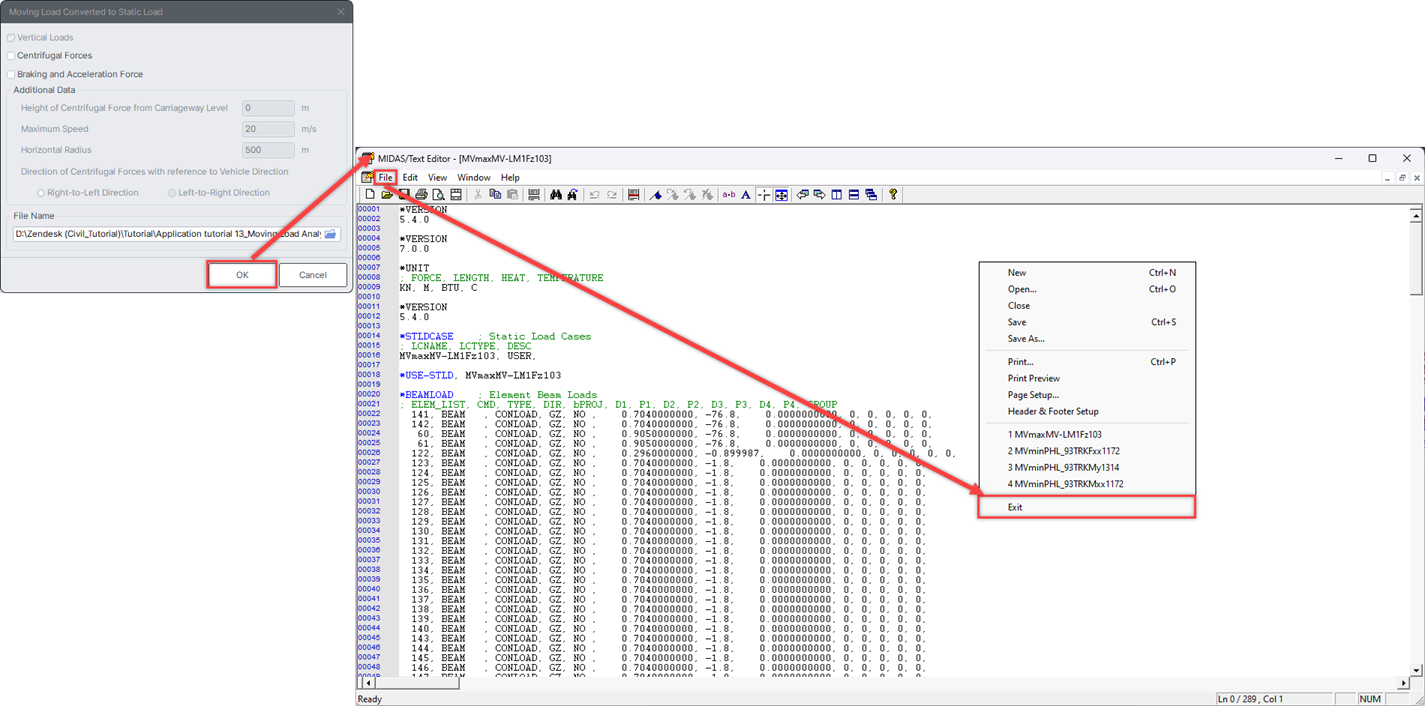
Task: Open the View menu
Action: pos(437,178)
